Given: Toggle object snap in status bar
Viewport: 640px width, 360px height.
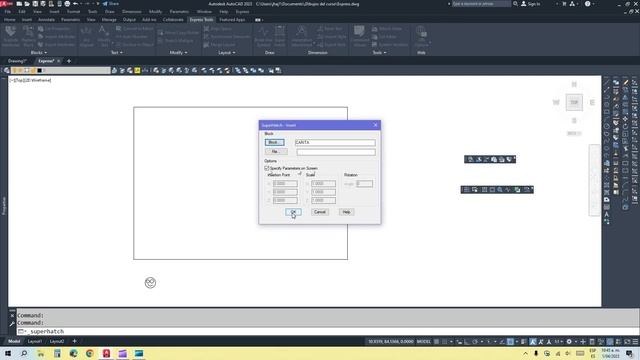Looking at the screenshot, I should tap(510, 342).
